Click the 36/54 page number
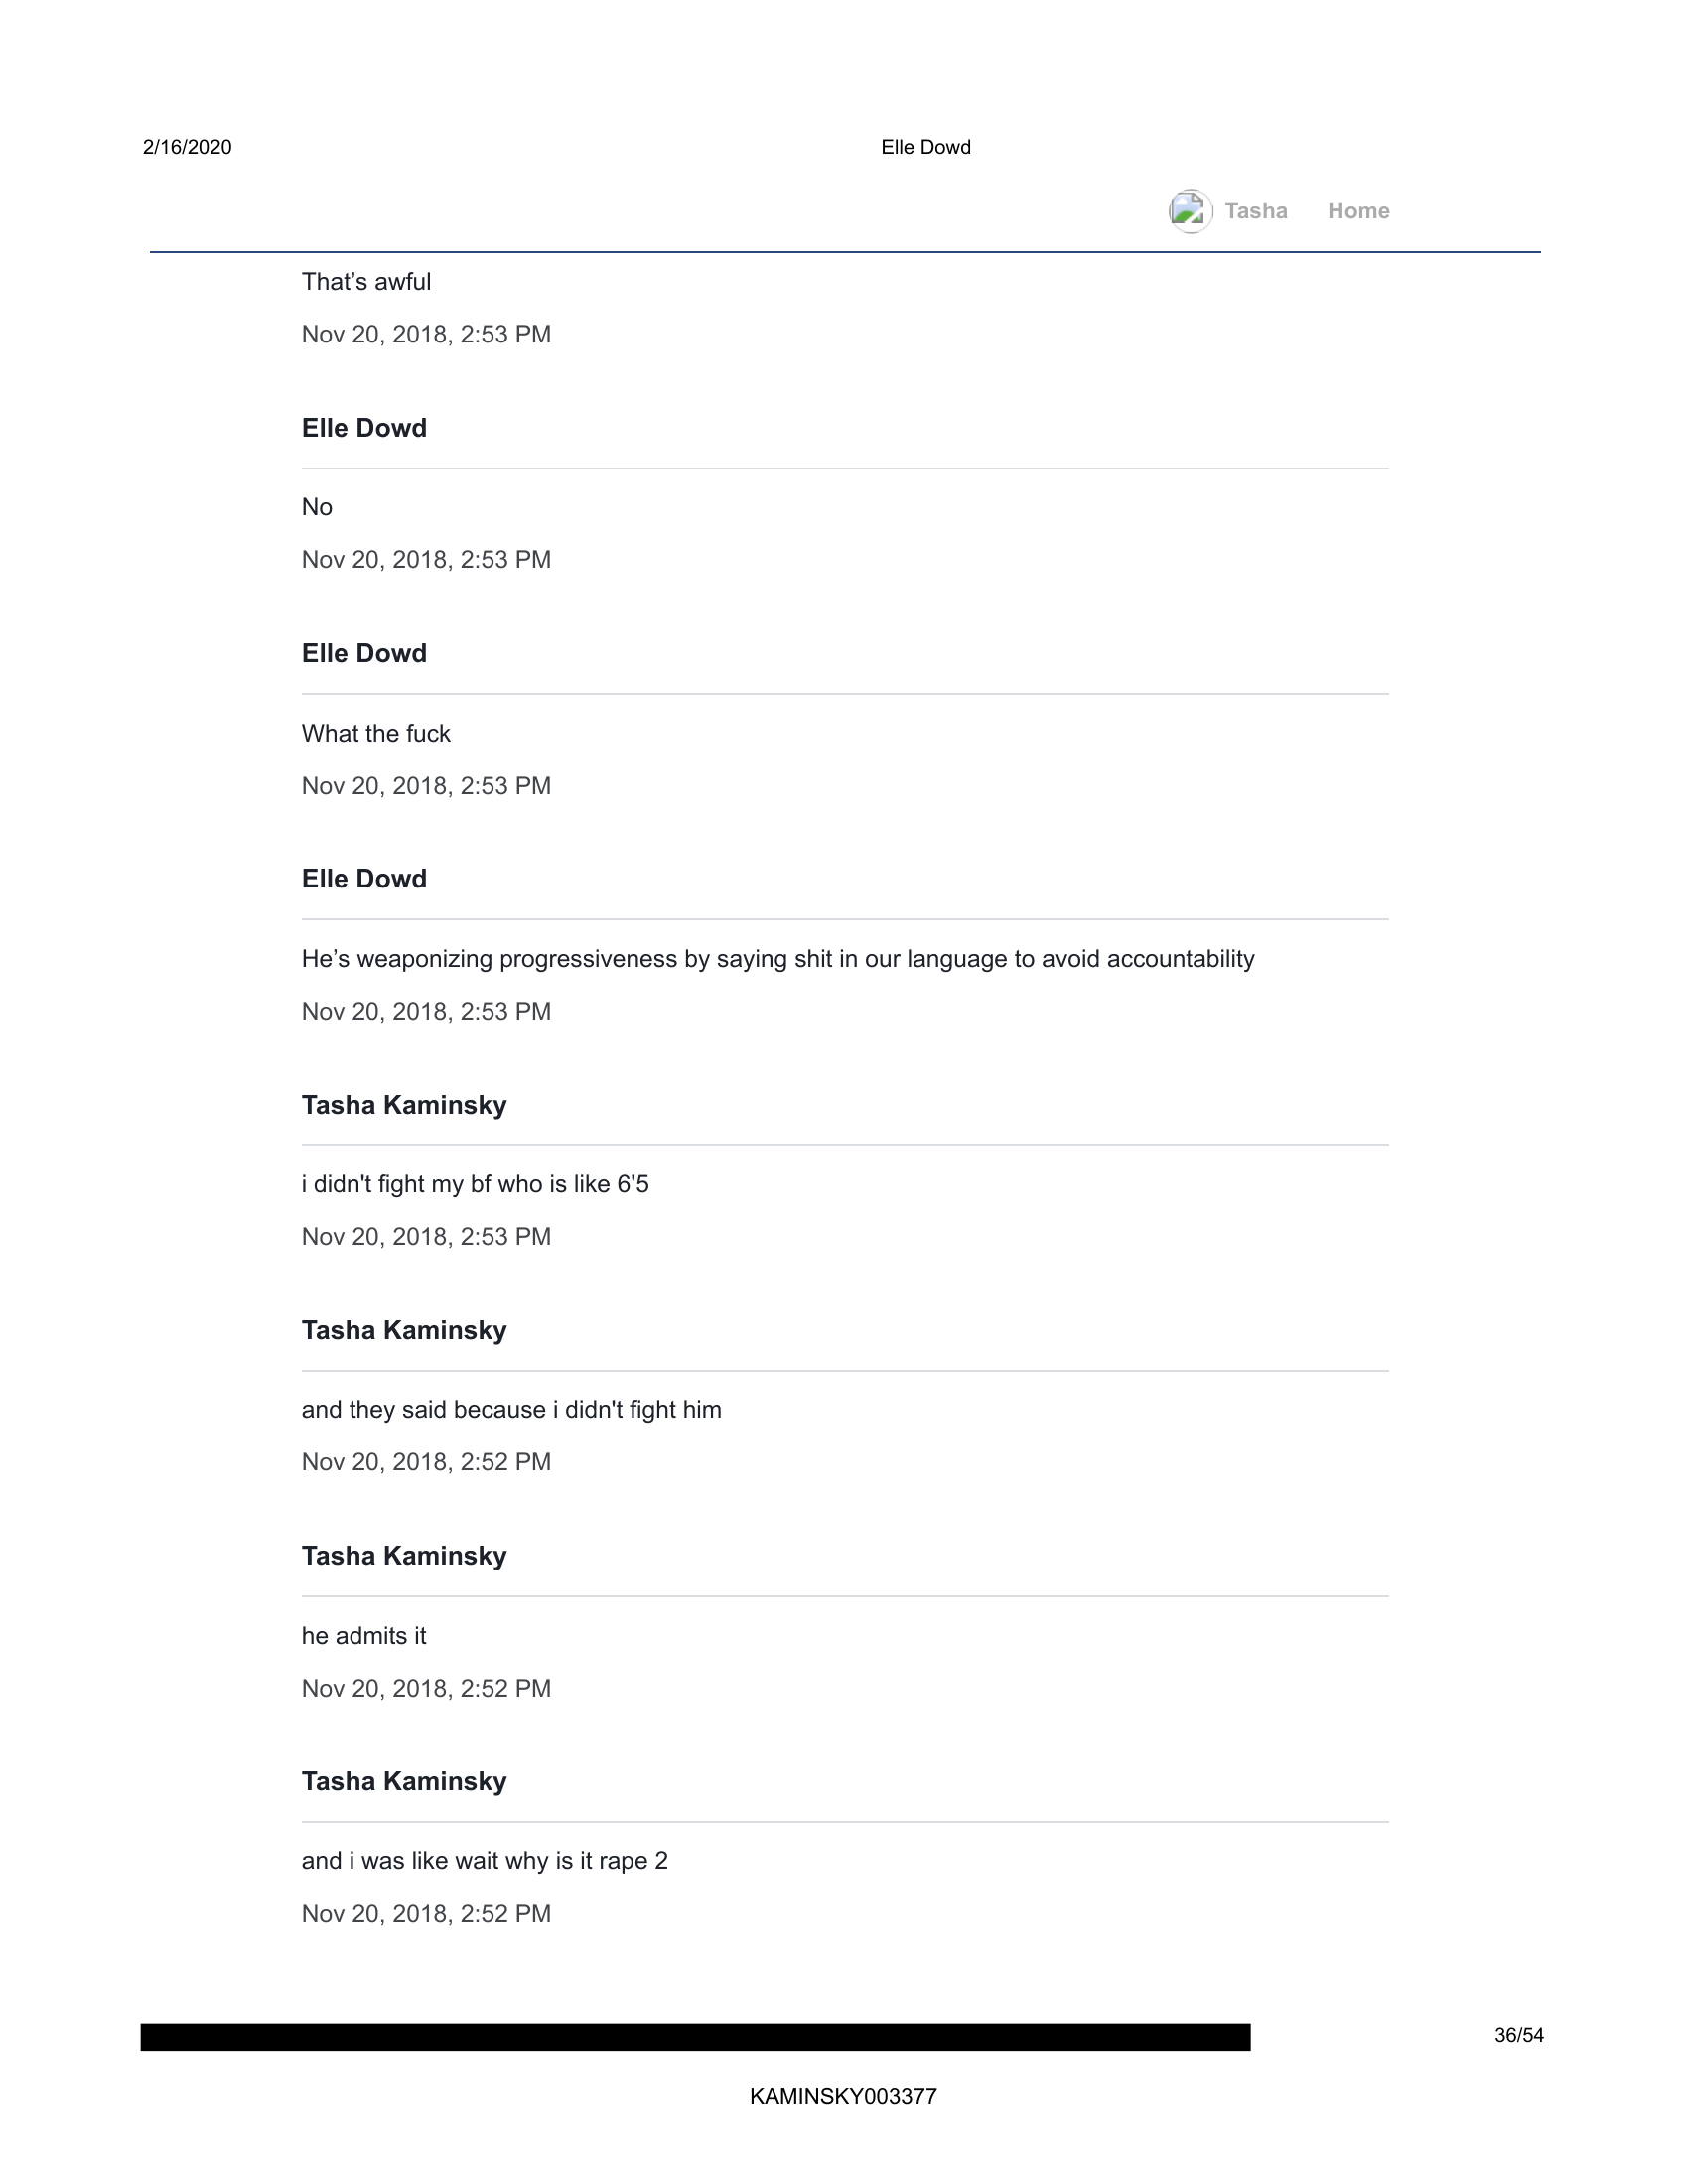 tap(1518, 2035)
